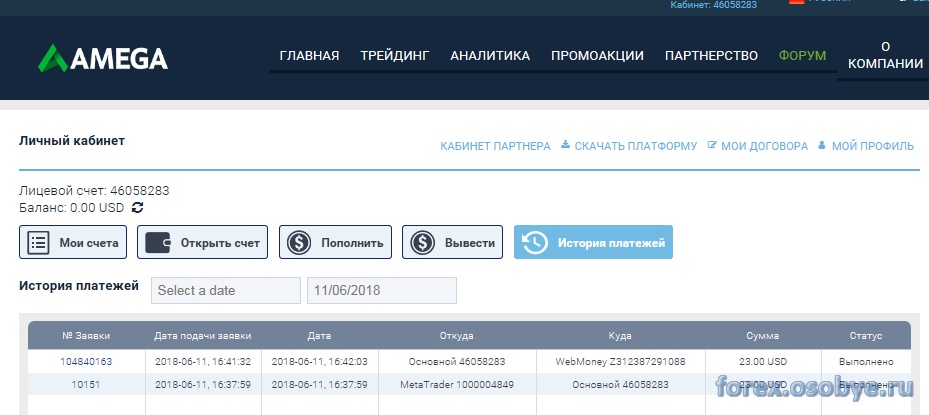Screen dimensions: 929x415
Task: Follow КАБИНЕТ ПАРТНЕРА link
Action: 495,146
